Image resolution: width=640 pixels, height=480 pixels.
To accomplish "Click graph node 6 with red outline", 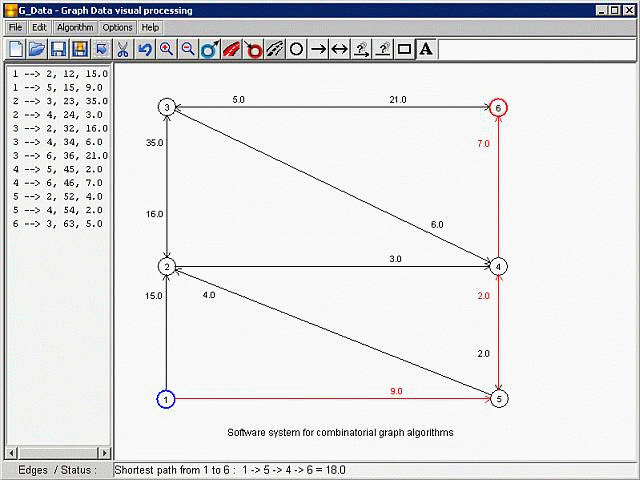I will pos(498,108).
